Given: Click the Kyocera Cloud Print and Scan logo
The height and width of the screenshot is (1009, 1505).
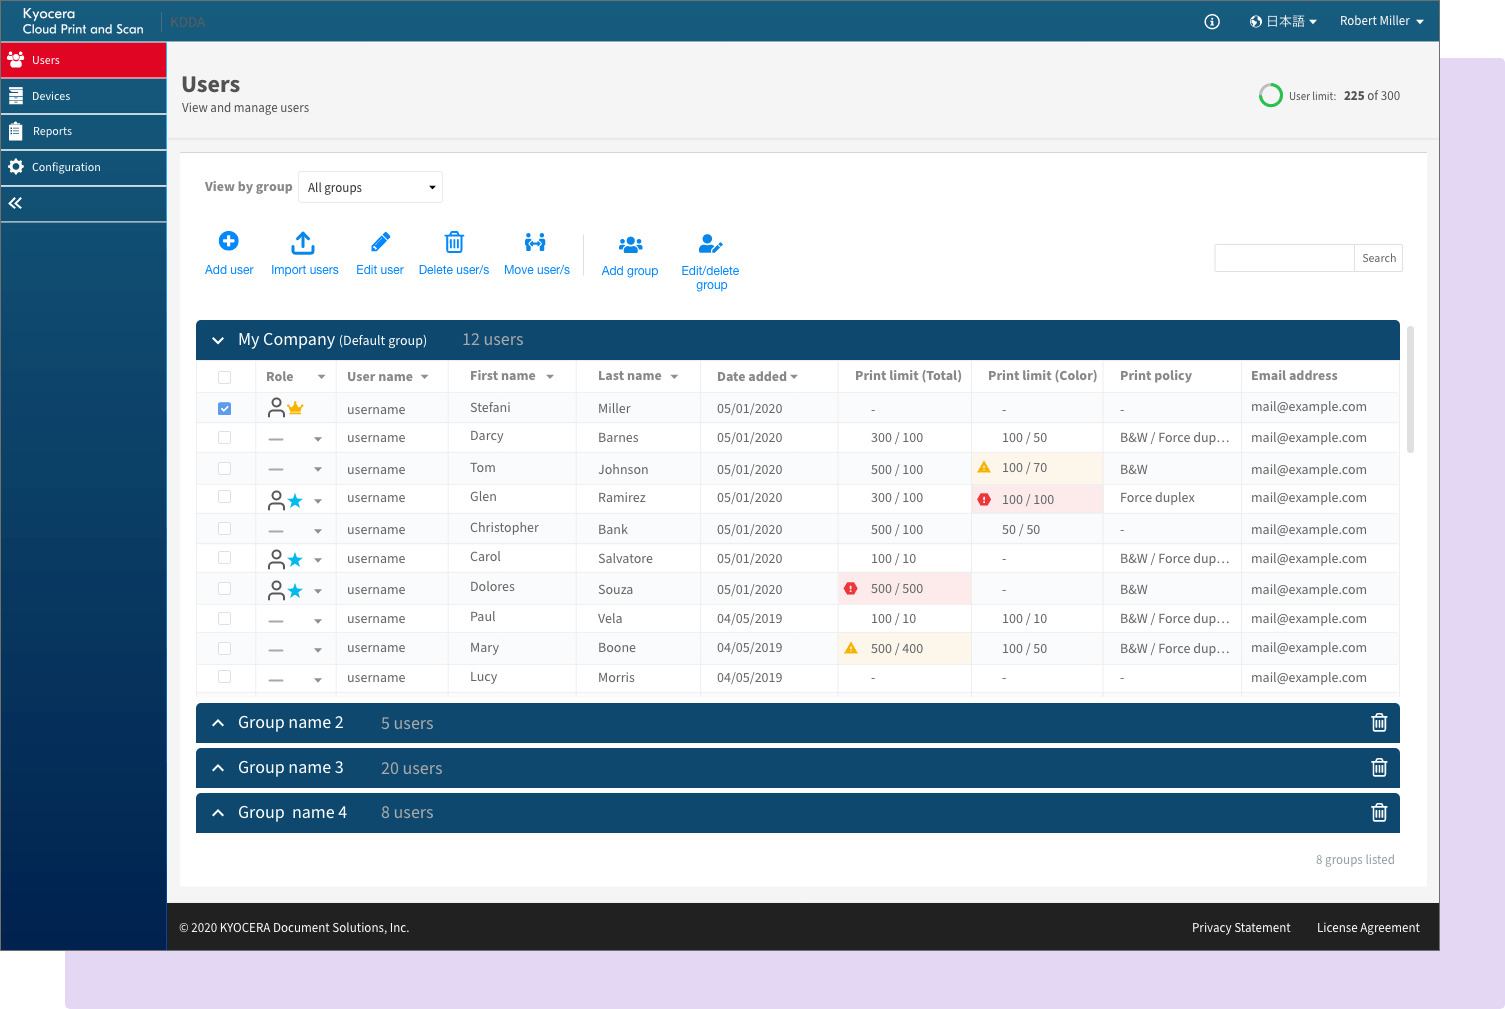Looking at the screenshot, I should click(x=83, y=21).
